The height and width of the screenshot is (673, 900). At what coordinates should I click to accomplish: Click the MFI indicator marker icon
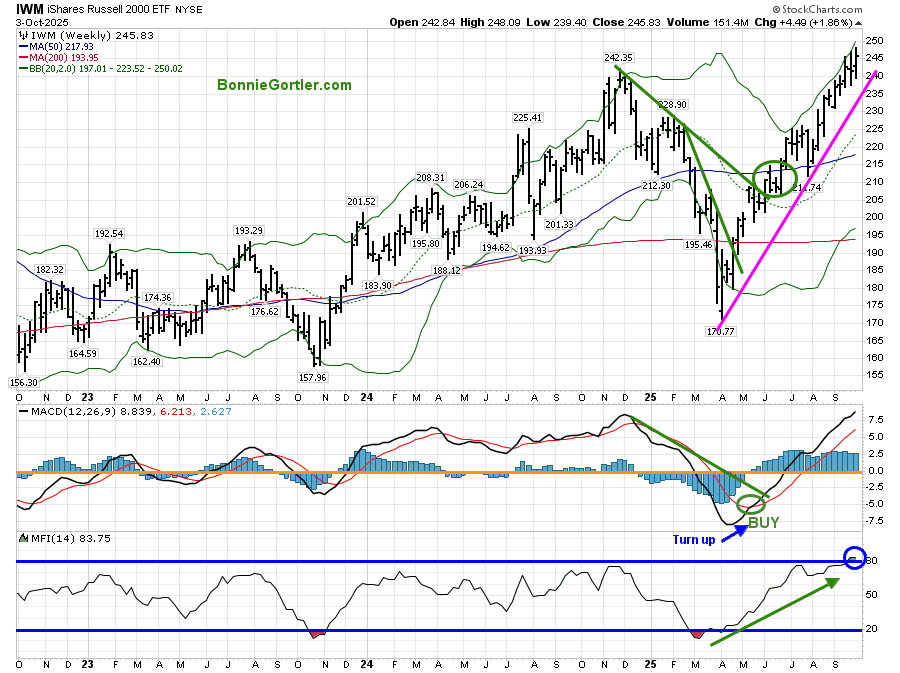point(23,539)
